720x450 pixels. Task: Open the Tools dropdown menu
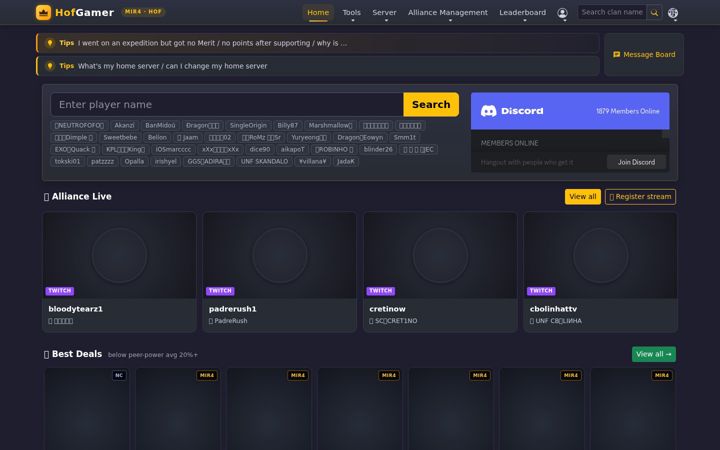click(x=351, y=13)
